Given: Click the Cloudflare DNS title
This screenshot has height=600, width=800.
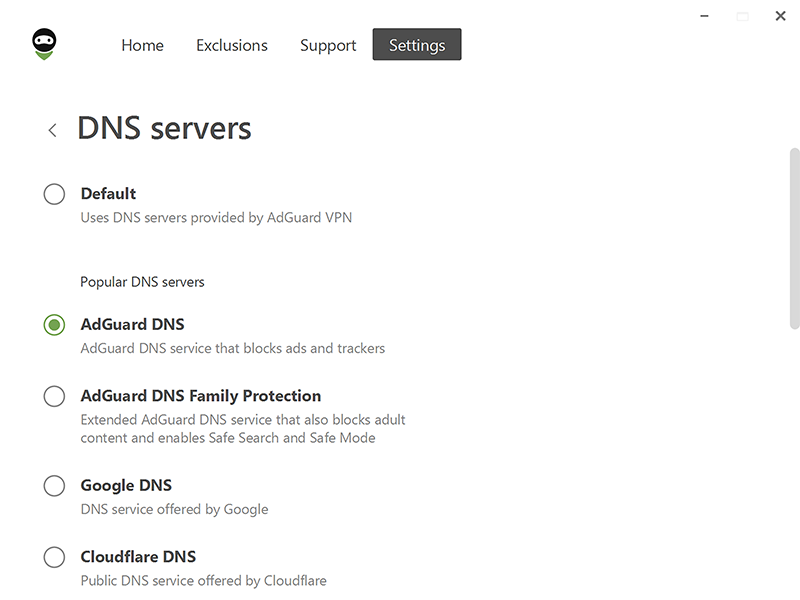Looking at the screenshot, I should click(x=138, y=557).
